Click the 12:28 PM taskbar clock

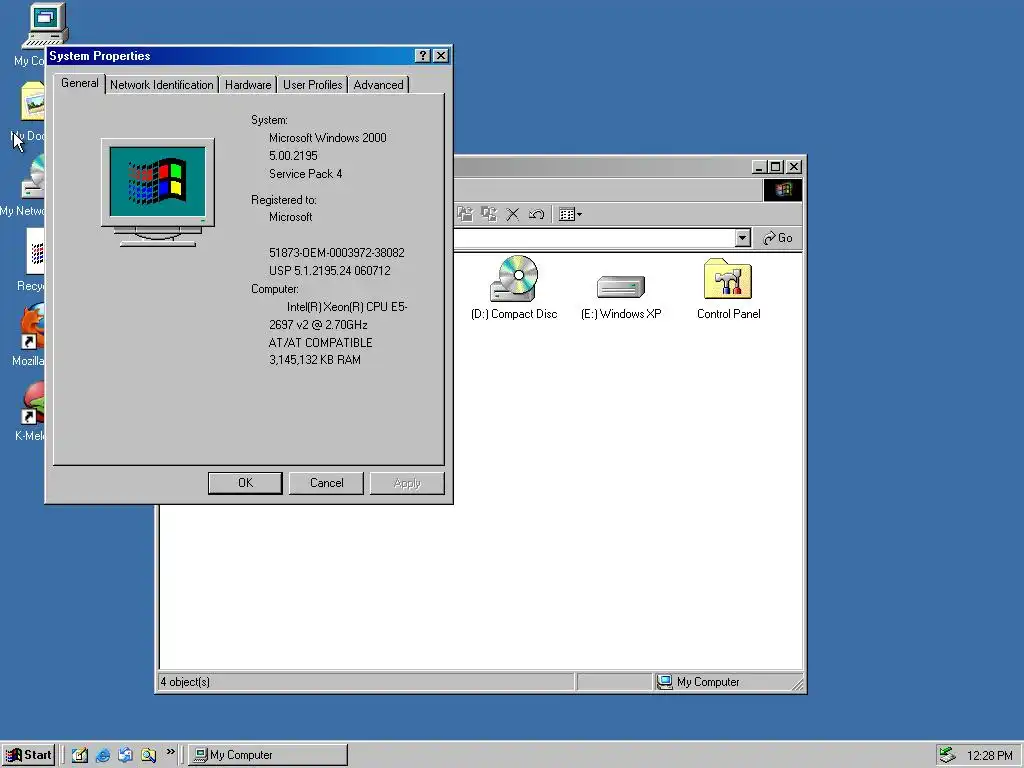[989, 756]
